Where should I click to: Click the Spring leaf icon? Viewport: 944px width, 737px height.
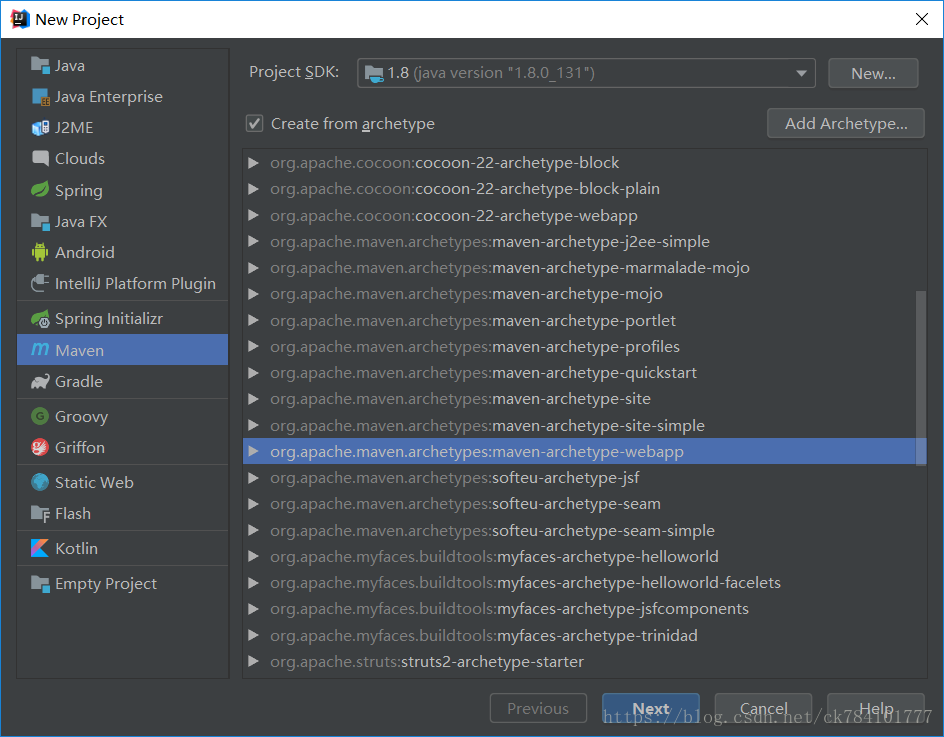tap(40, 190)
